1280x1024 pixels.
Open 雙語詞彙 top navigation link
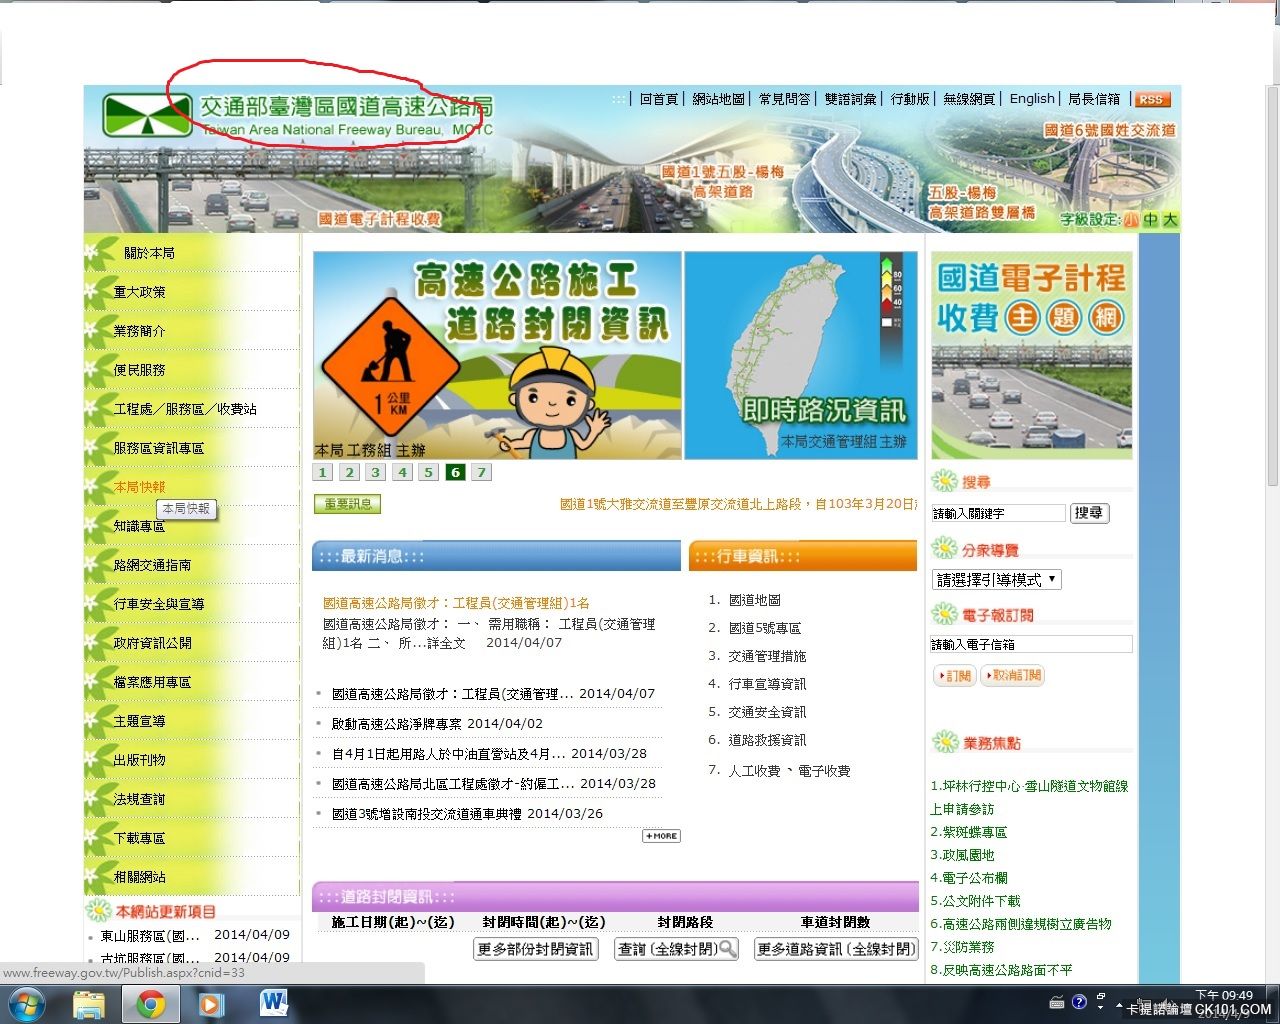850,99
